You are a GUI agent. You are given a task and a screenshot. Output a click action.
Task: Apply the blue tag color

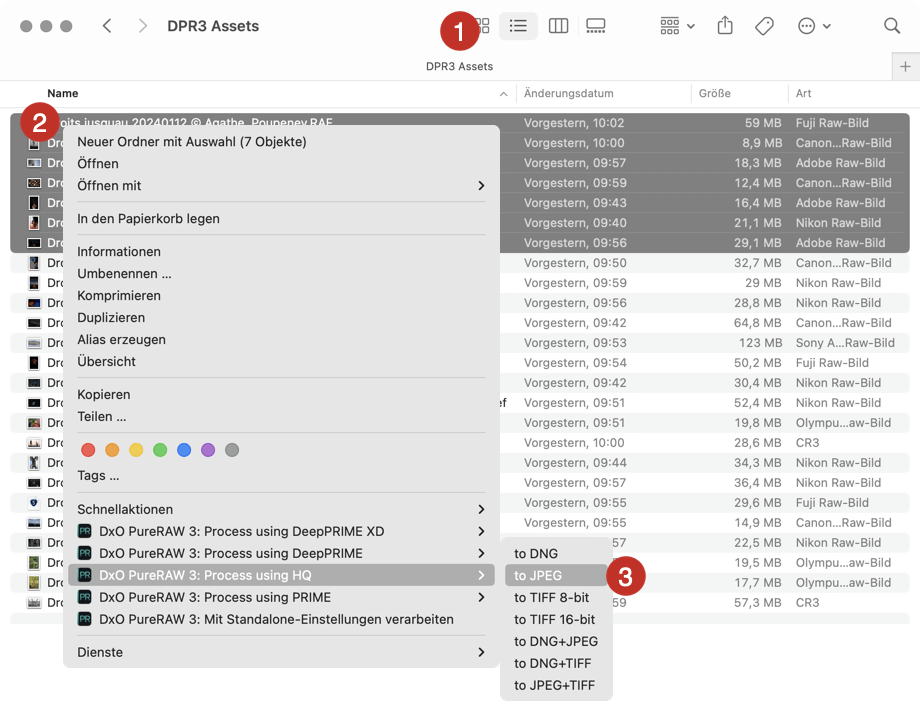pyautogui.click(x=184, y=450)
